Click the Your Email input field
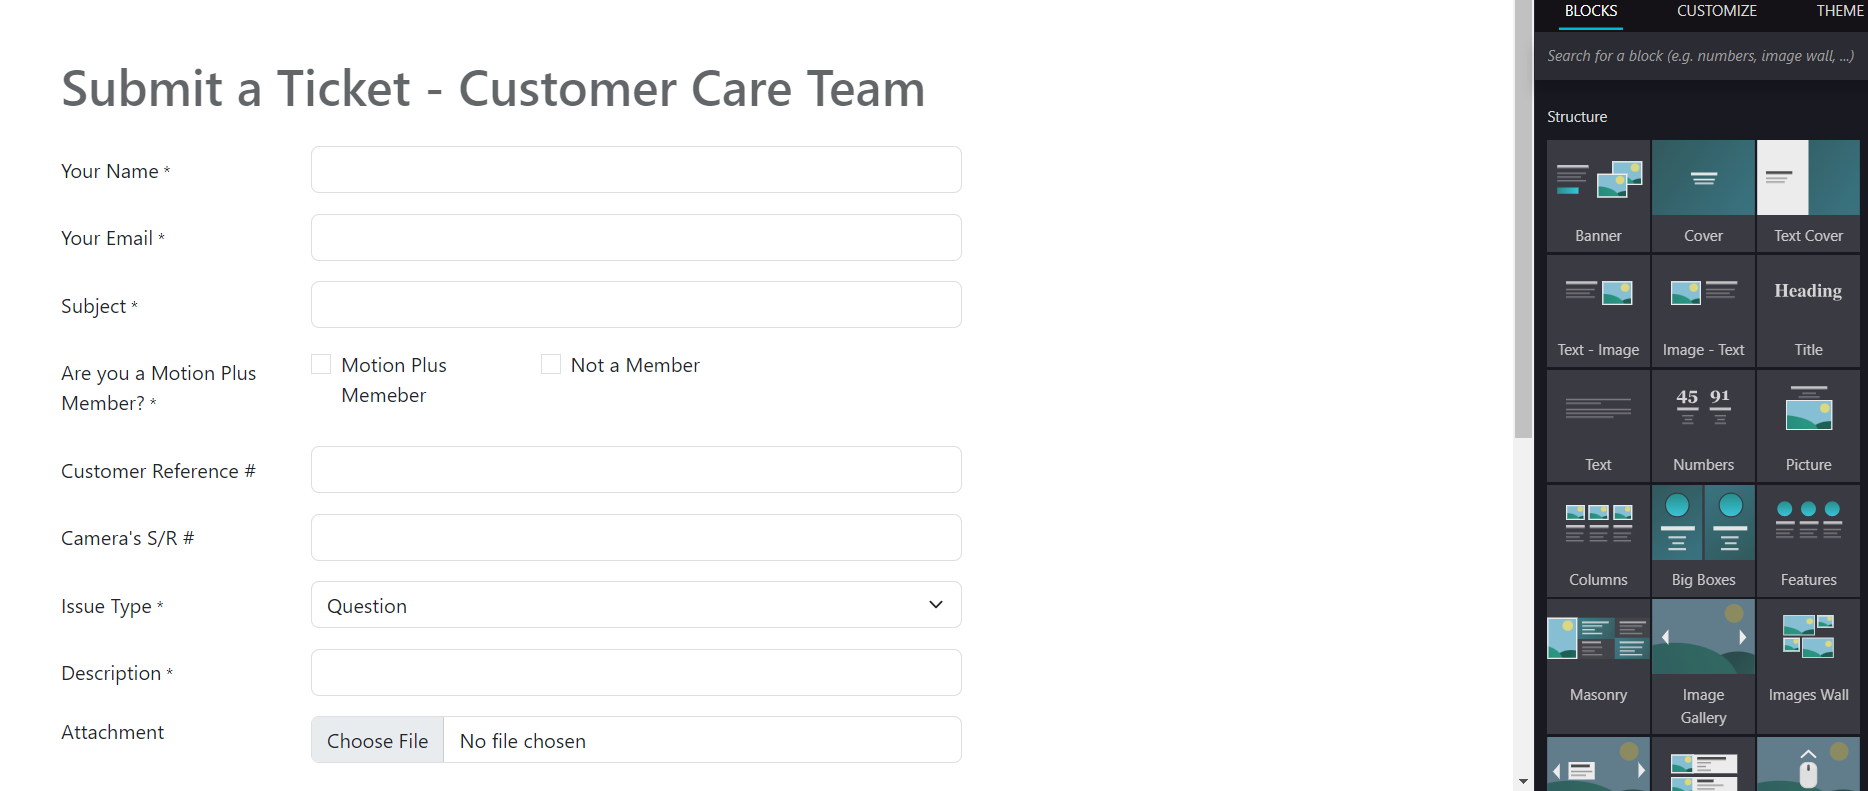The height and width of the screenshot is (791, 1868). click(636, 238)
